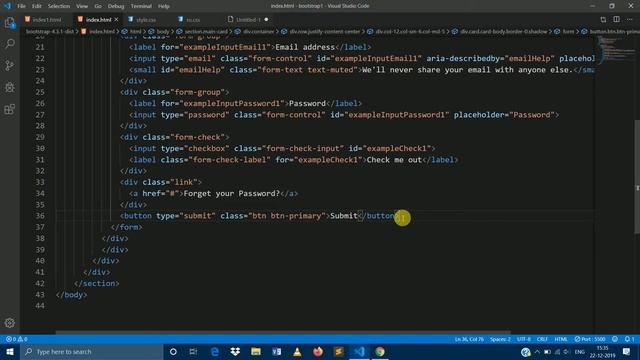Screen dimensions: 640x360
Task: Open the File menu
Action: (x=21, y=6)
